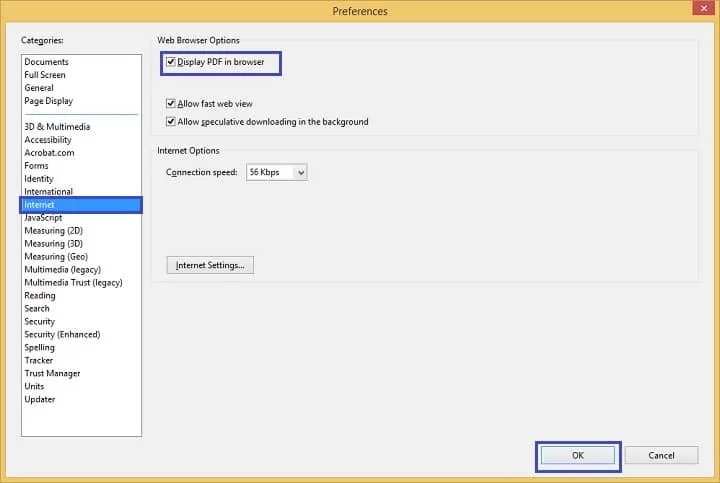Screen dimensions: 720x483
Task: Go to Accessibility preferences
Action: [48, 140]
